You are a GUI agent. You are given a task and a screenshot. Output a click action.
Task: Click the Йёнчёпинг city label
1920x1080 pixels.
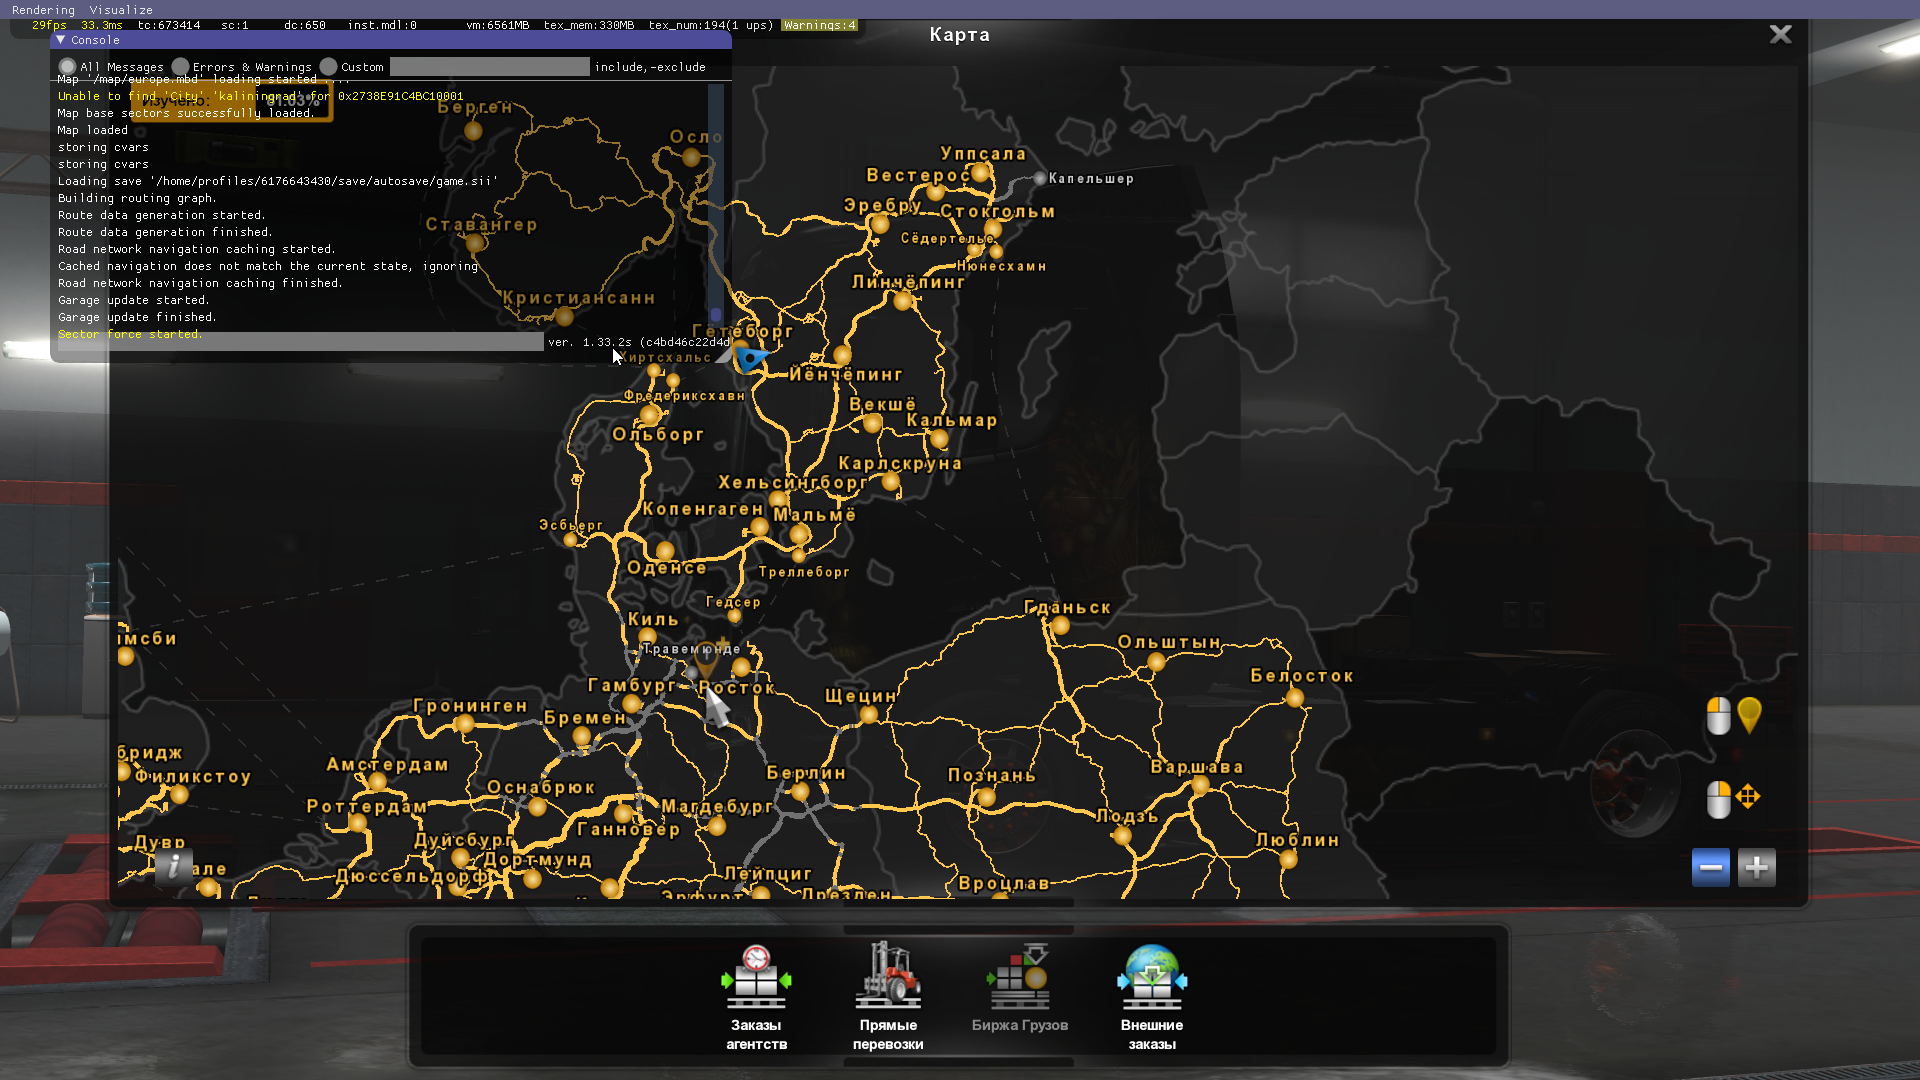(x=846, y=375)
